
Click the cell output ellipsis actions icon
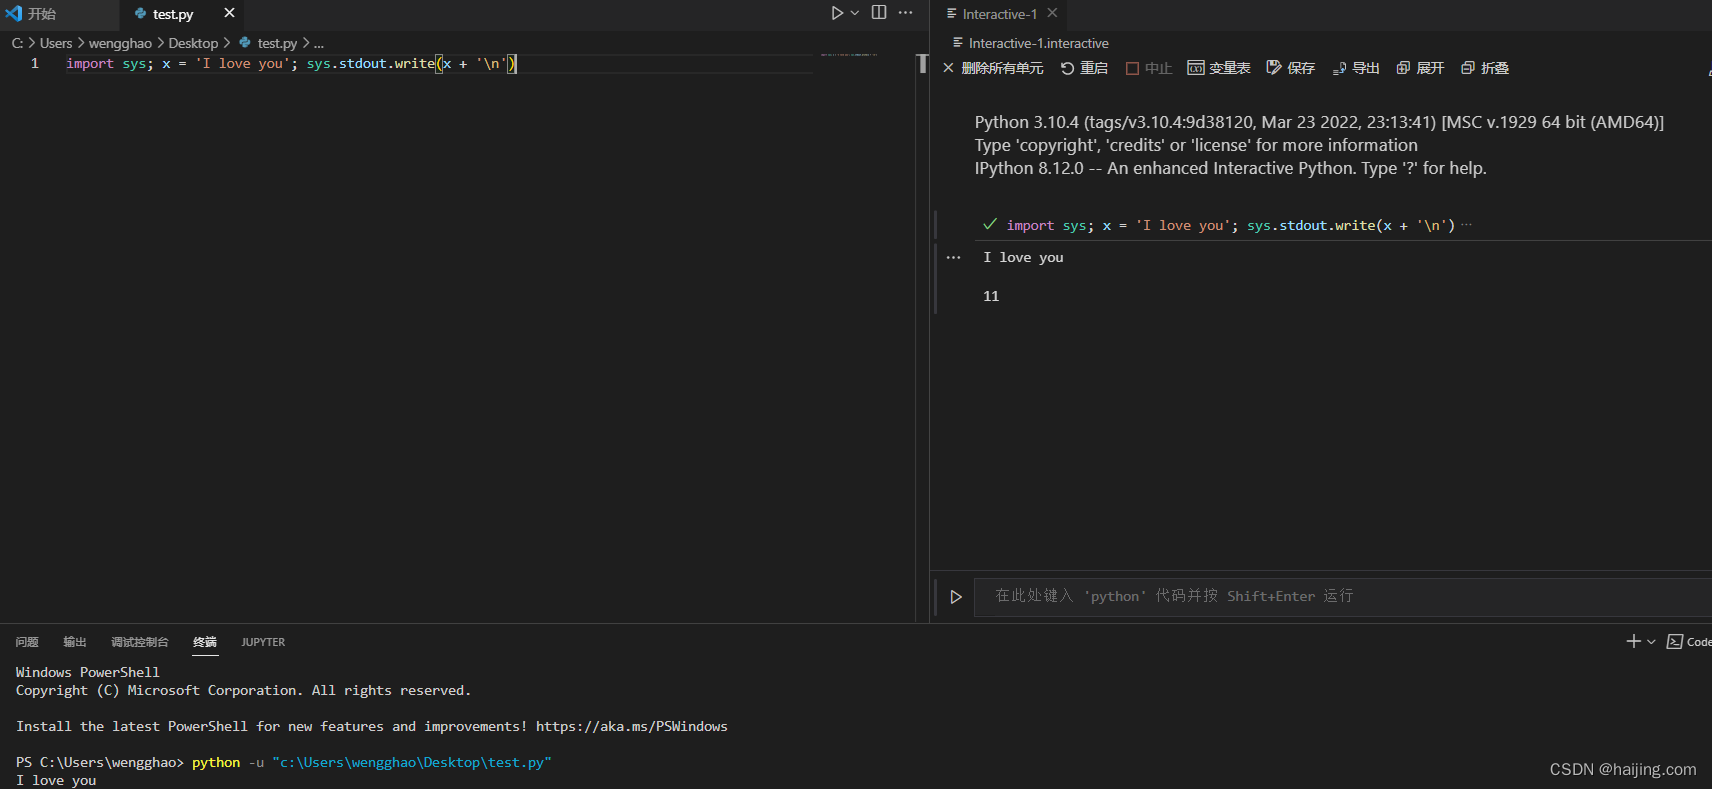coord(954,258)
